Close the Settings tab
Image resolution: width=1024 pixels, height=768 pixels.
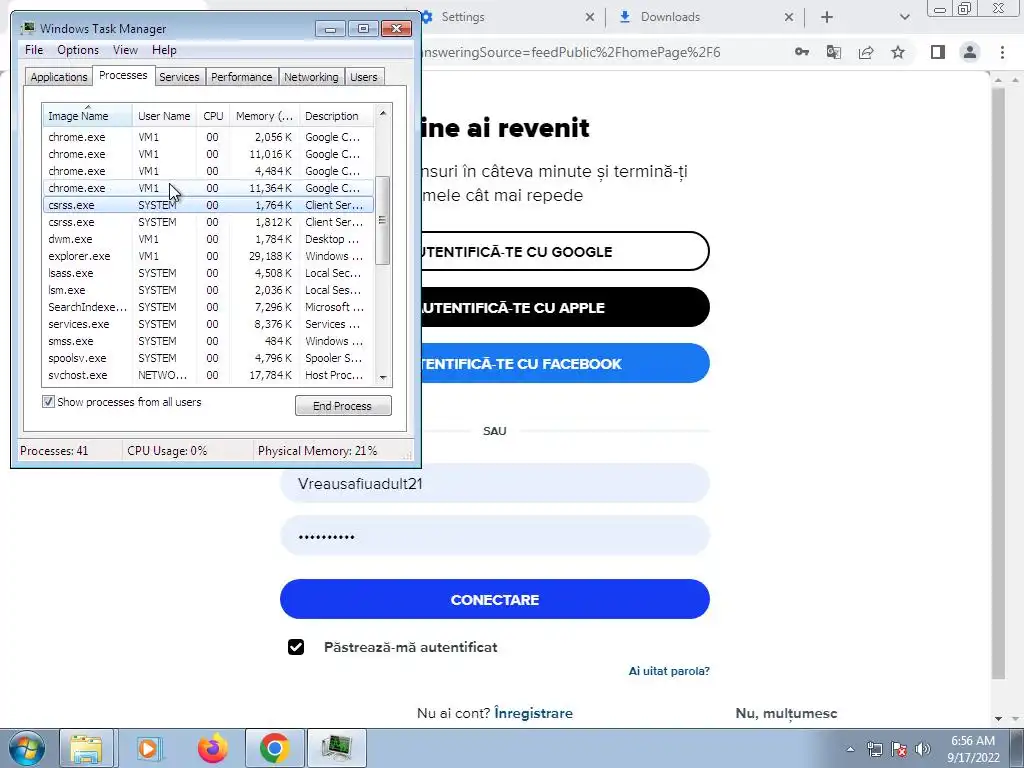tap(590, 18)
